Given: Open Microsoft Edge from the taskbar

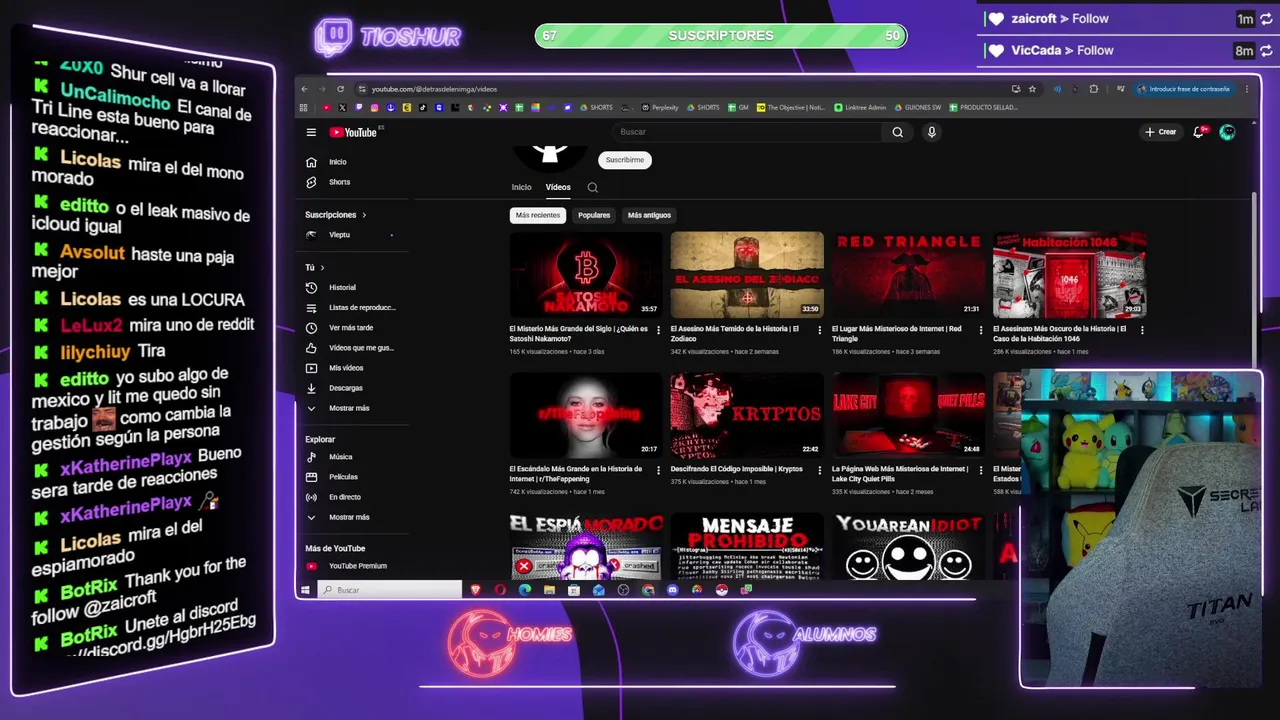Looking at the screenshot, I should pos(525,590).
